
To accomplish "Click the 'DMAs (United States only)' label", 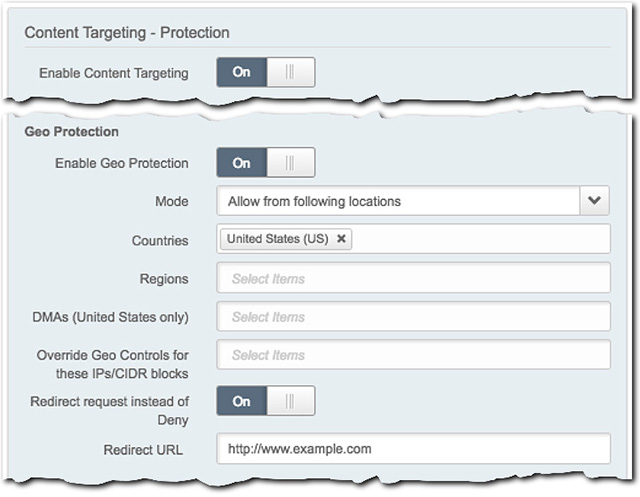I will 110,317.
